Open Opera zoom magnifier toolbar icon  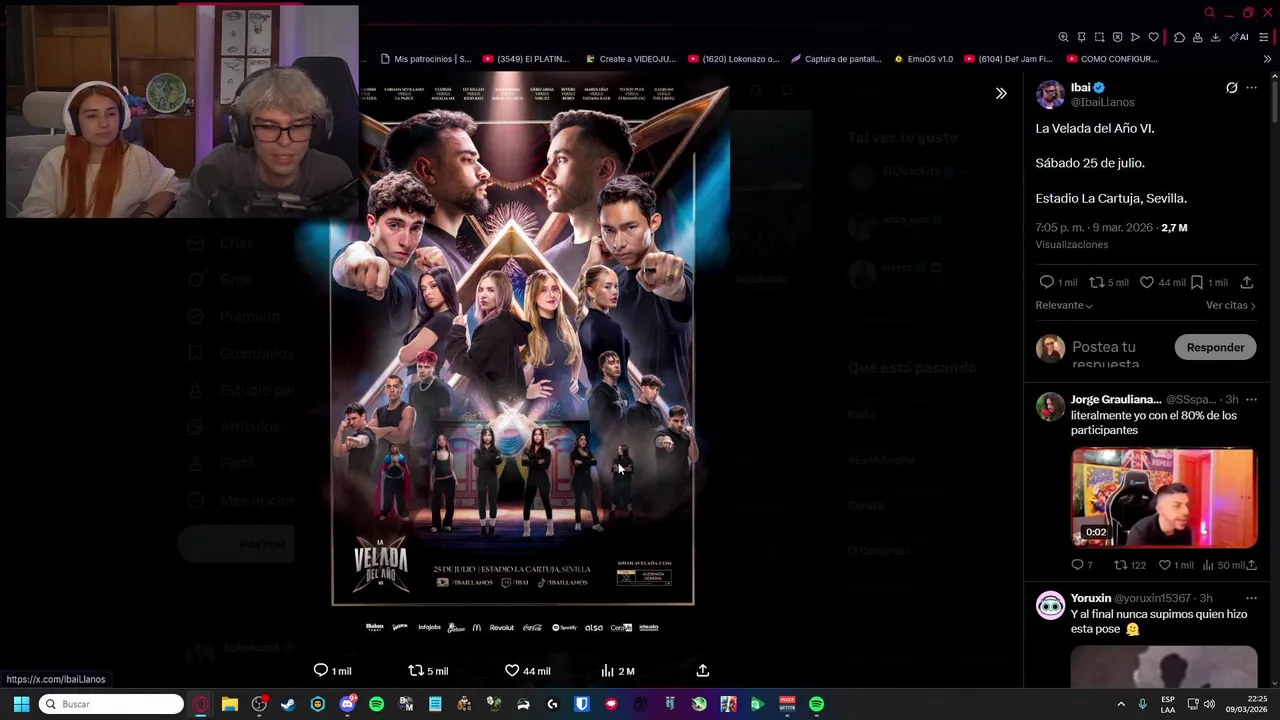coord(1064,37)
